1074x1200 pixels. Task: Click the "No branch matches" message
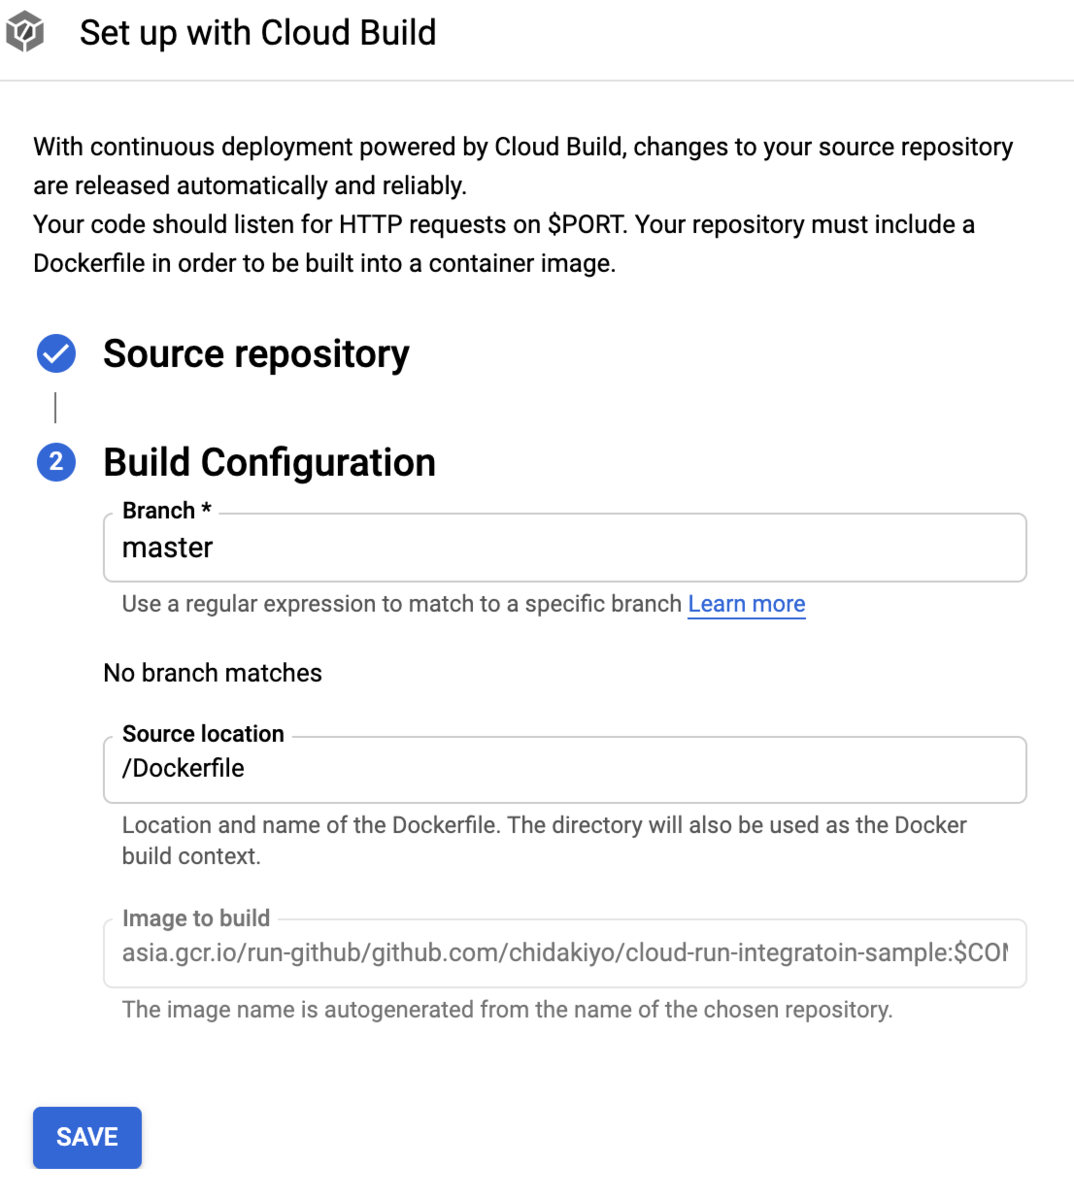213,673
